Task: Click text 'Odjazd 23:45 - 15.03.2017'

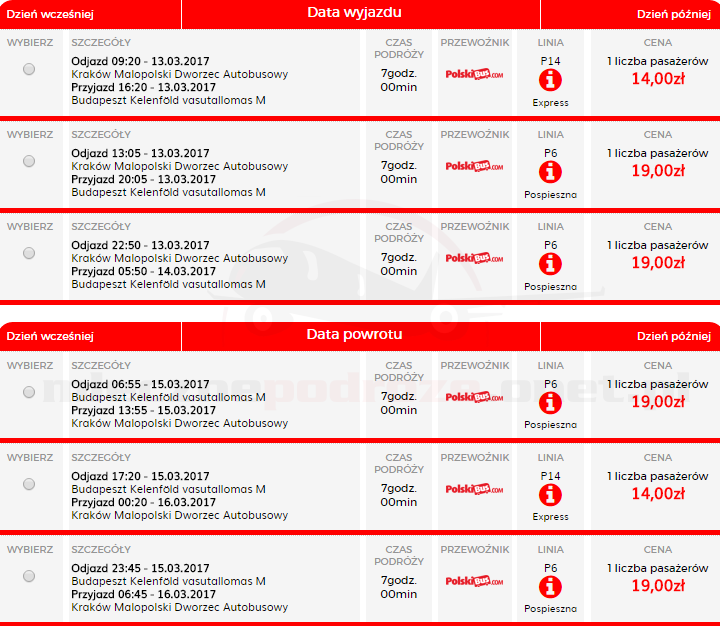Action: pos(140,568)
